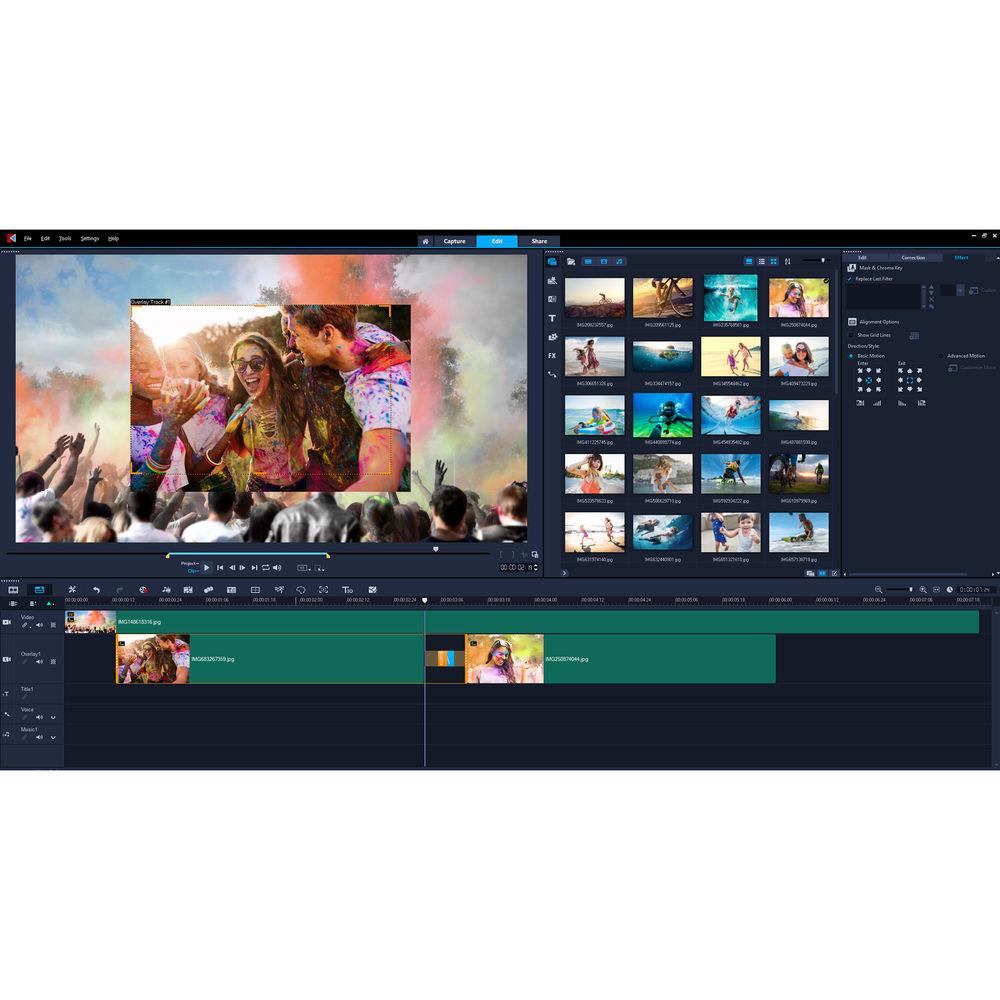Collapse the Effect panel with its arrow
This screenshot has height=1000, width=1000.
point(997,257)
